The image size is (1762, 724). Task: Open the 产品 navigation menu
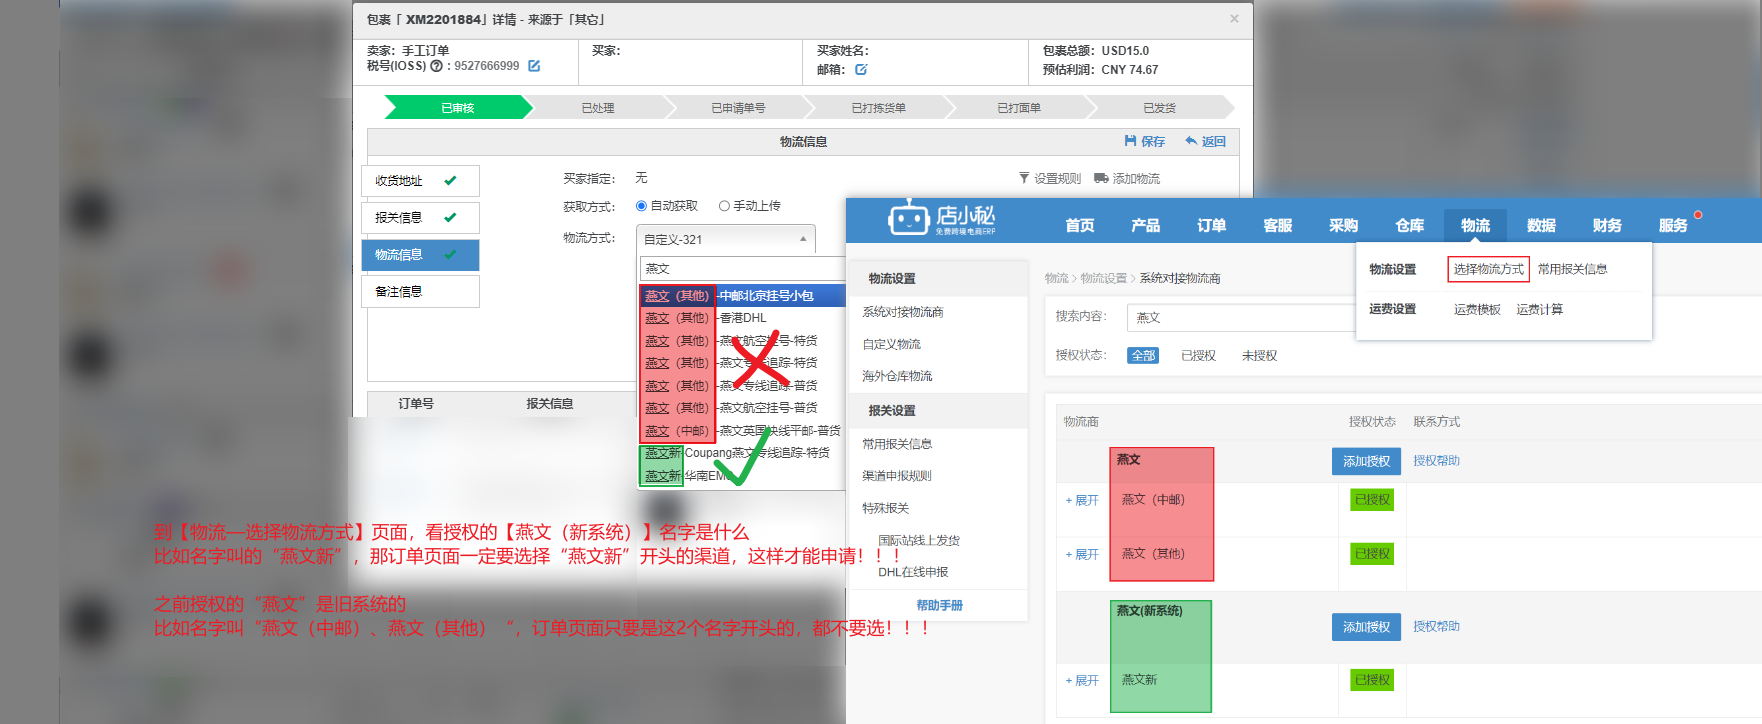tap(1146, 225)
